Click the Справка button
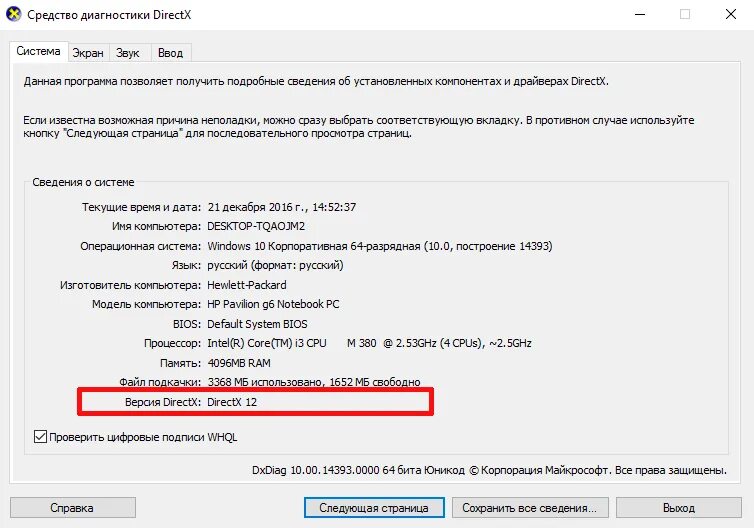754x528 pixels. tap(73, 508)
